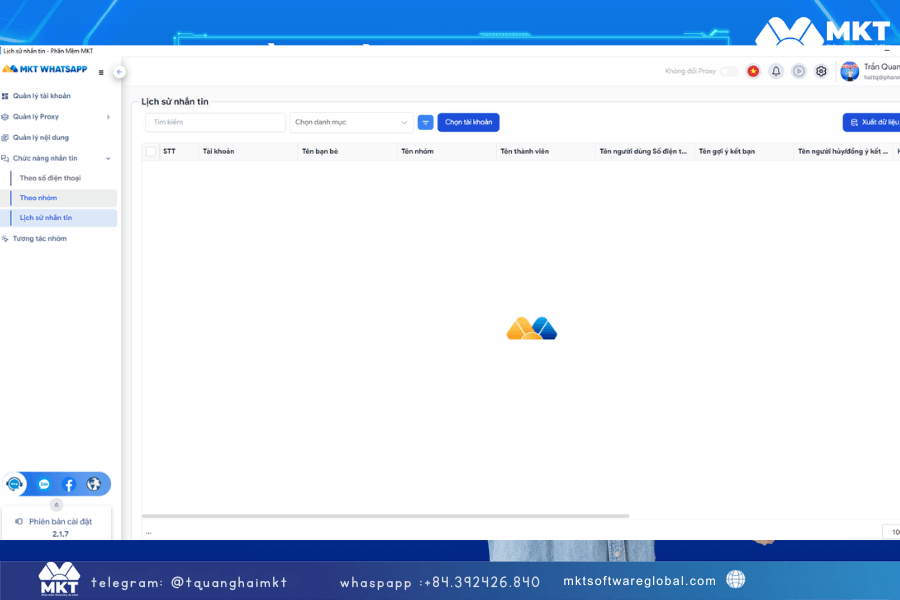
Task: Click the MKT WHATSAPP logo
Action: [45, 69]
